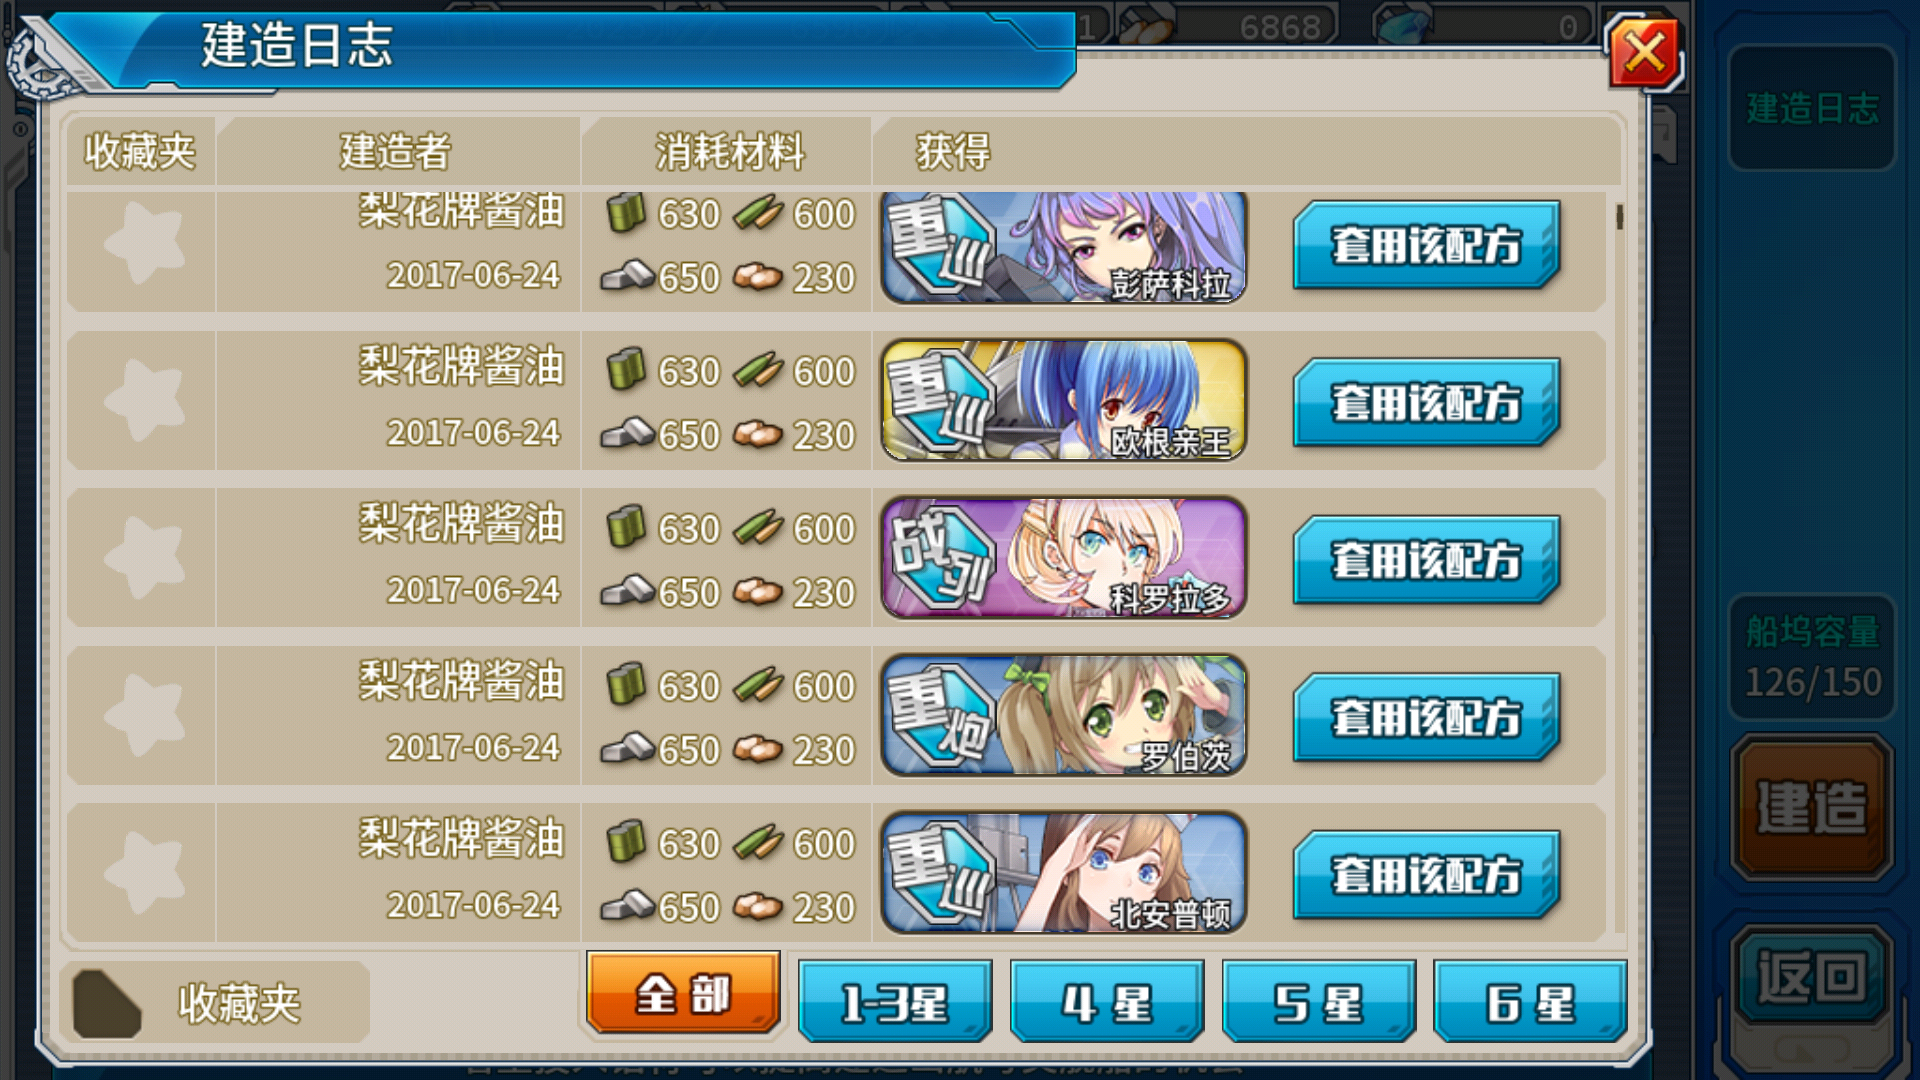The width and height of the screenshot is (1920, 1080).
Task: Mark 北安普顿 build entry as favorite
Action: point(144,873)
